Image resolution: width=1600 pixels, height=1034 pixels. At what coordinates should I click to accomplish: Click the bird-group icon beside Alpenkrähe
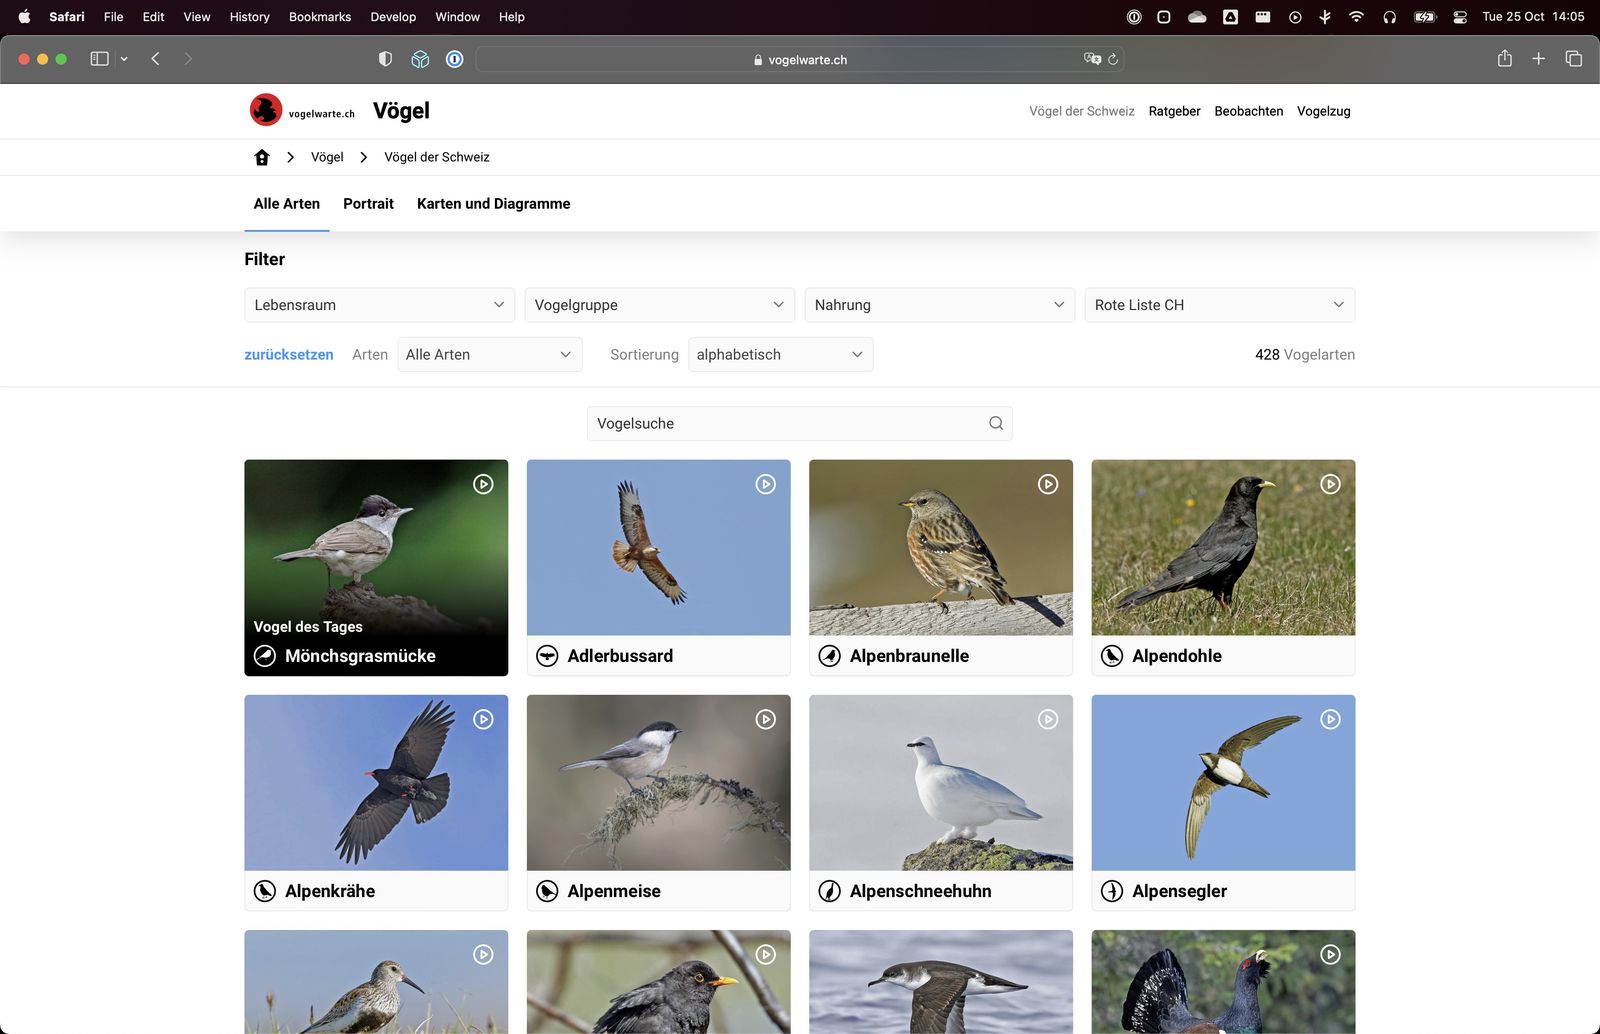tap(265, 891)
